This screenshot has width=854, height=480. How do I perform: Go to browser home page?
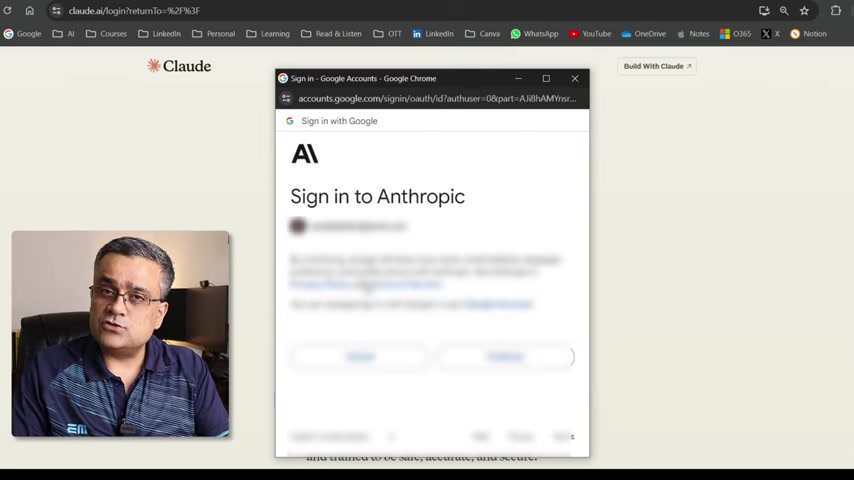(x=29, y=10)
